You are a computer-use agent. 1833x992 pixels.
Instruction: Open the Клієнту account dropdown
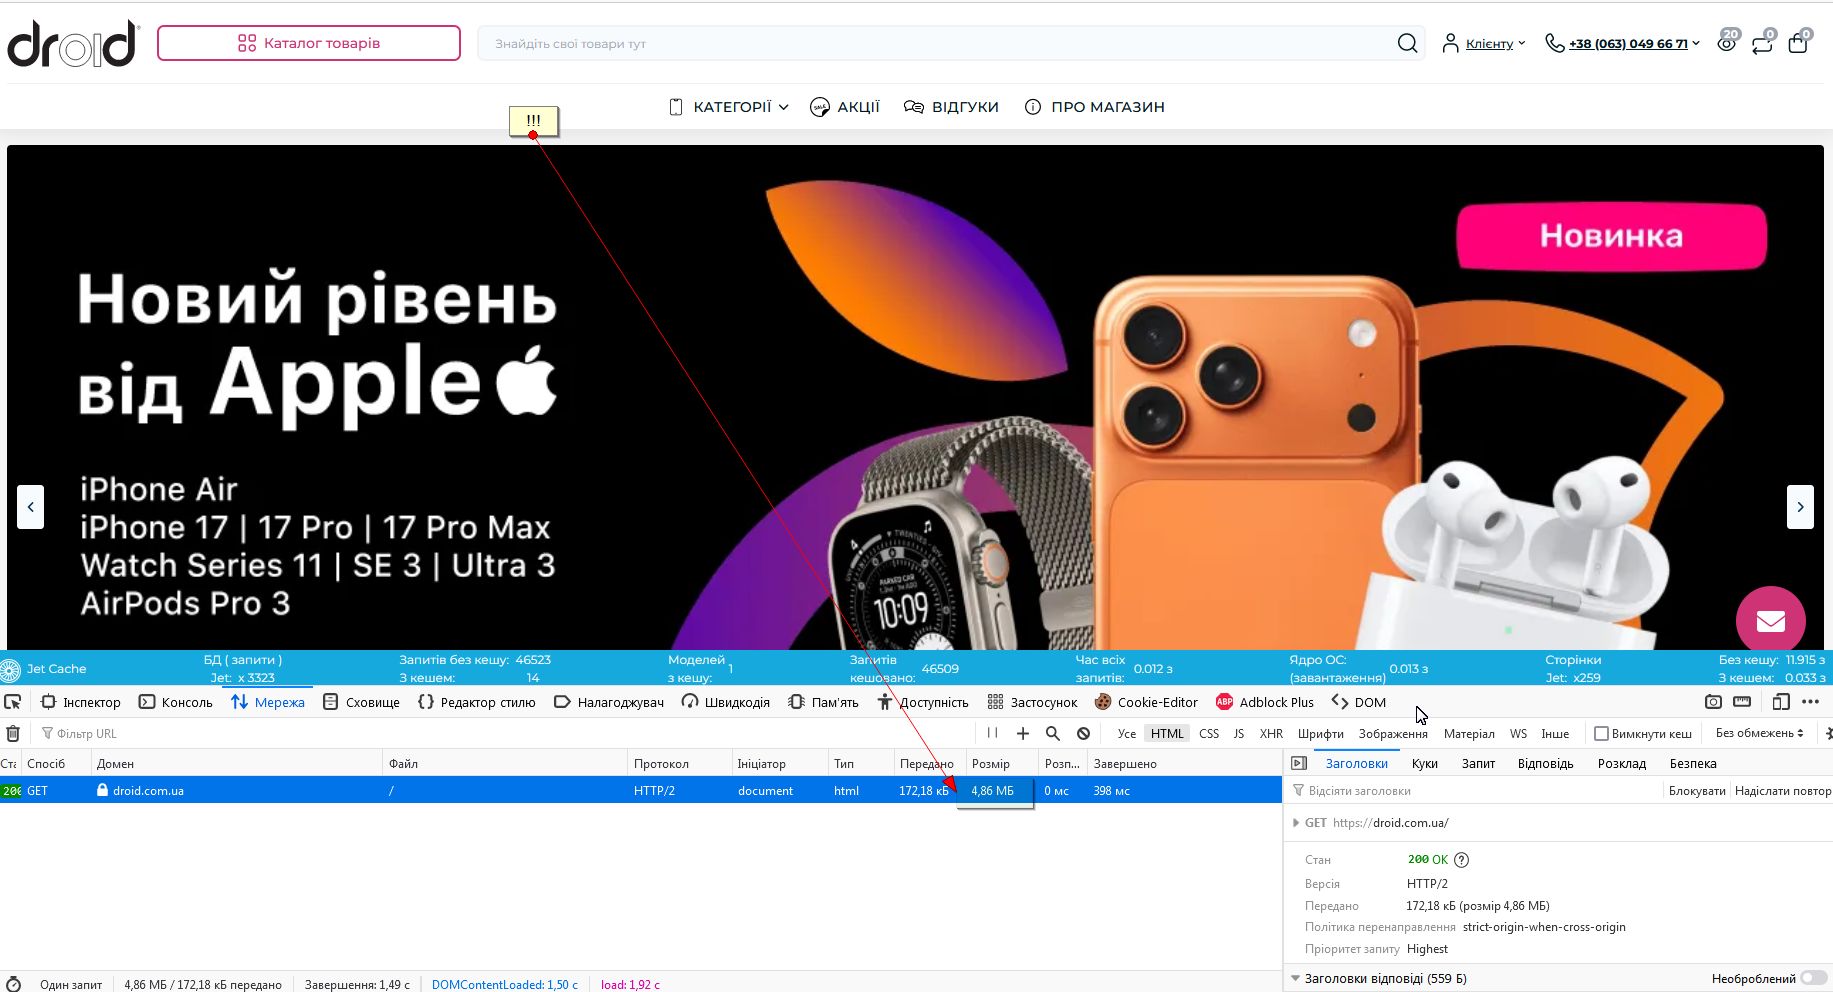coord(1495,43)
